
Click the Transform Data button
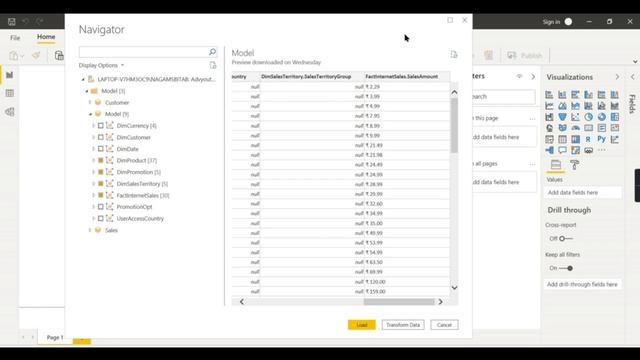pos(403,325)
